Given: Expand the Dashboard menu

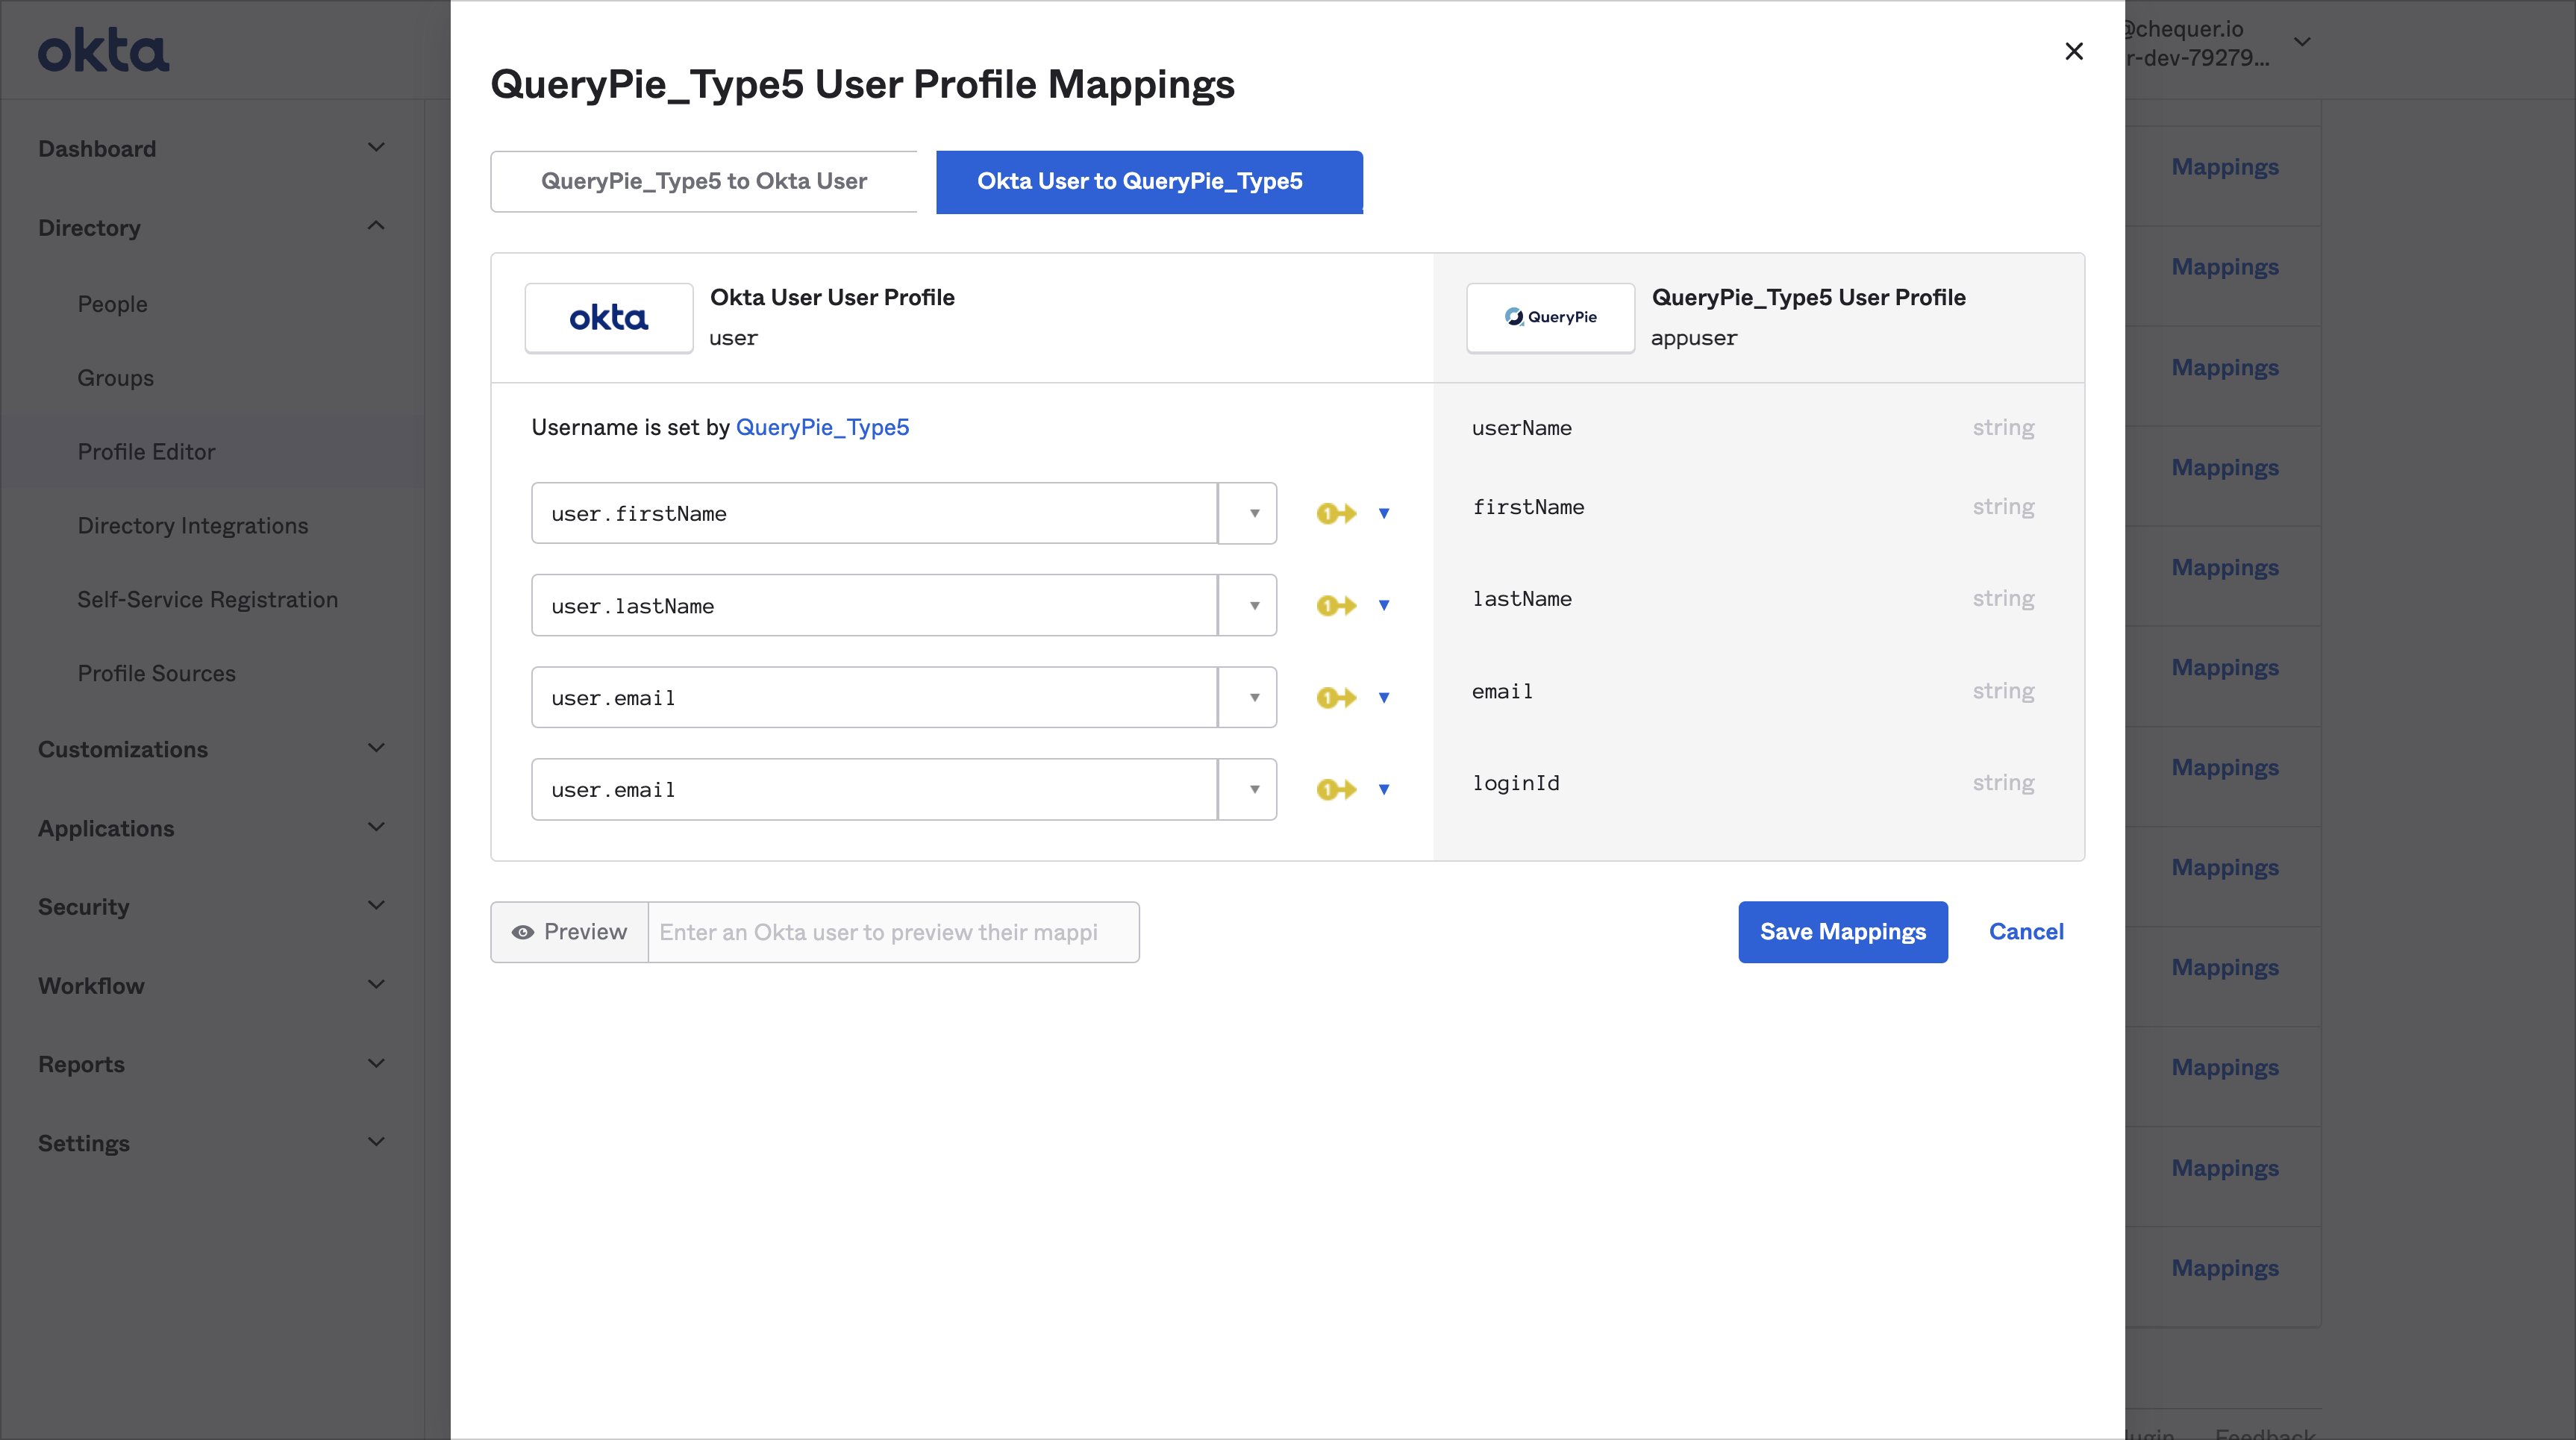Looking at the screenshot, I should (212, 148).
